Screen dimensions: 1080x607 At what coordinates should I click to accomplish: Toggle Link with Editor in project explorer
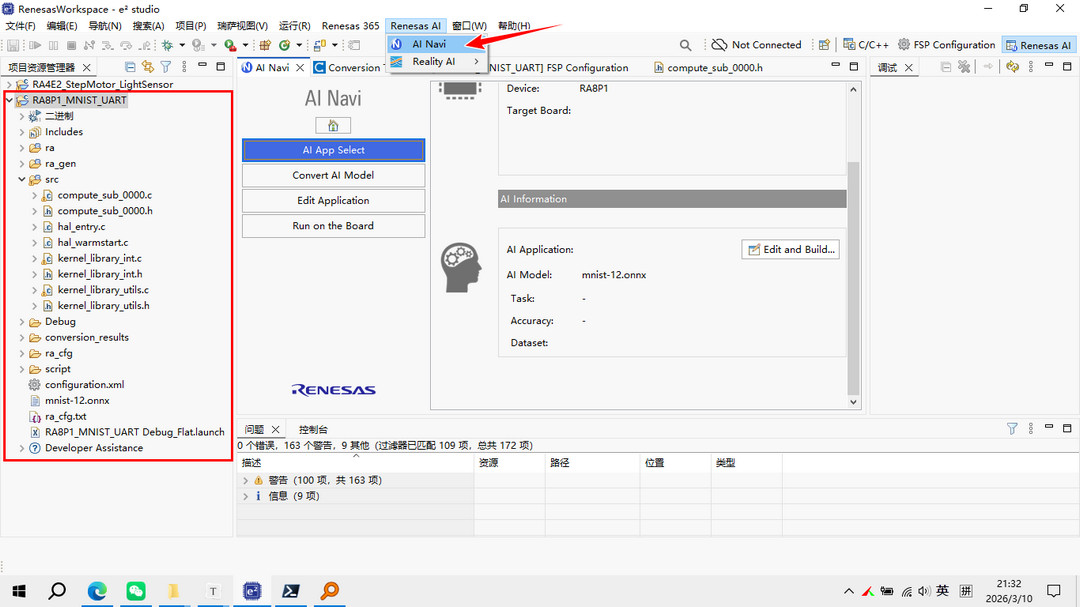pos(147,67)
